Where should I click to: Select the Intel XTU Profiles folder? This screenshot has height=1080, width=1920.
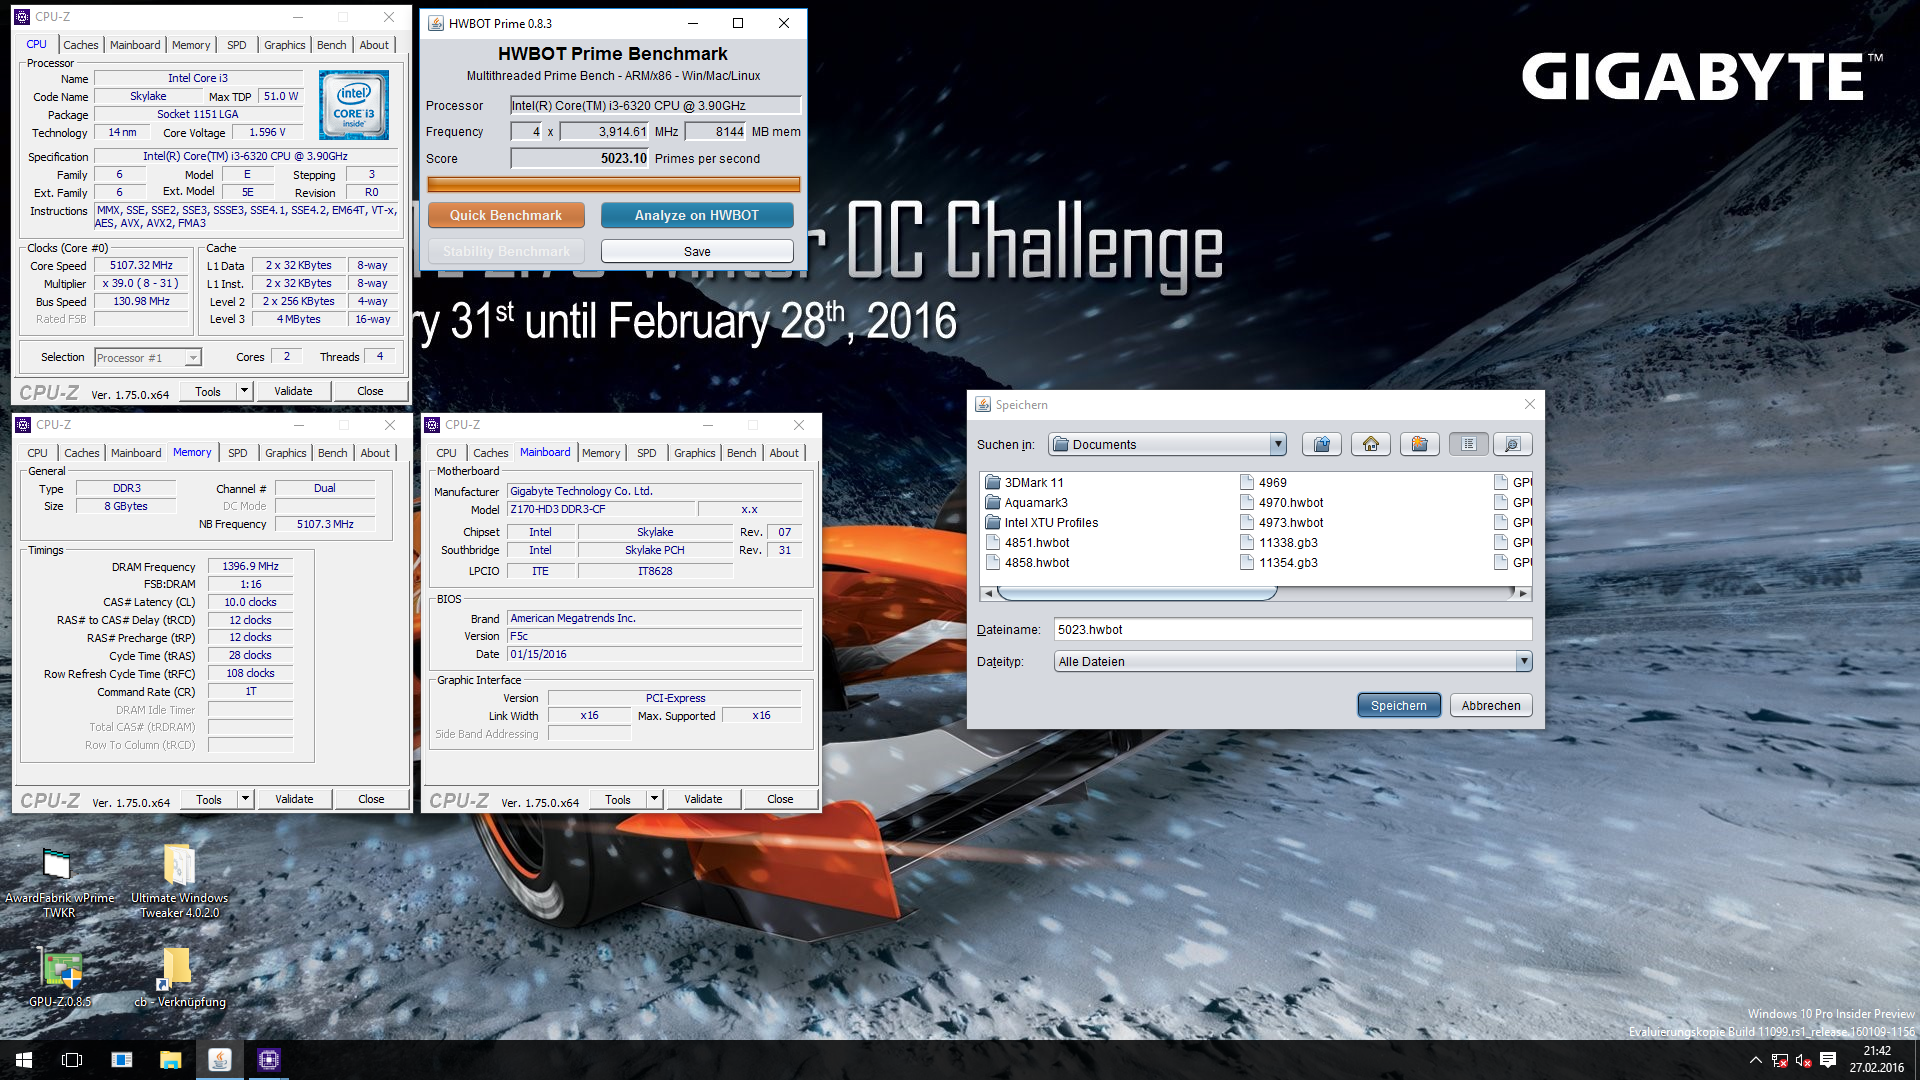click(x=1042, y=522)
